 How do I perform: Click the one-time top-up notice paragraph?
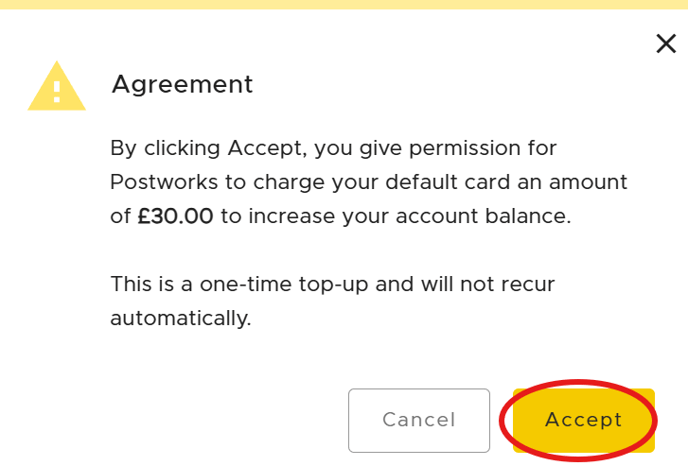333,301
